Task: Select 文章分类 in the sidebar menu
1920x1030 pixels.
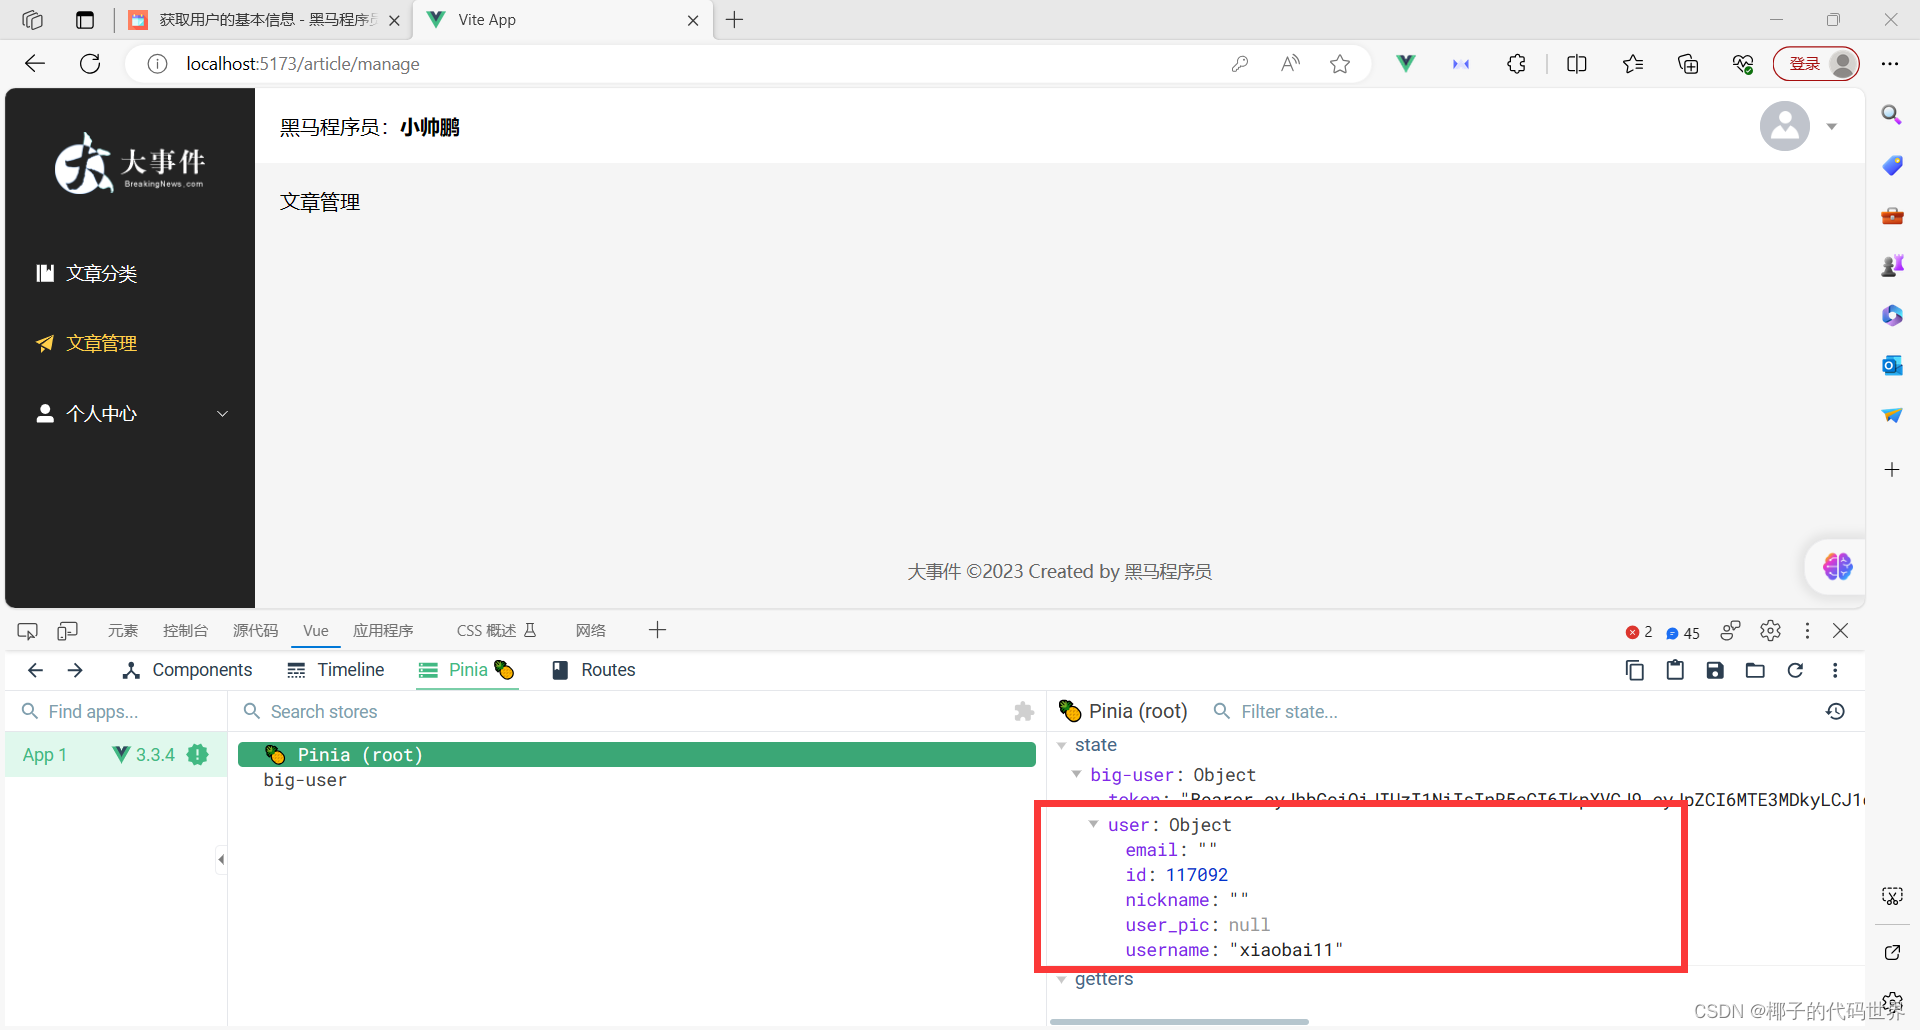Action: (x=130, y=273)
